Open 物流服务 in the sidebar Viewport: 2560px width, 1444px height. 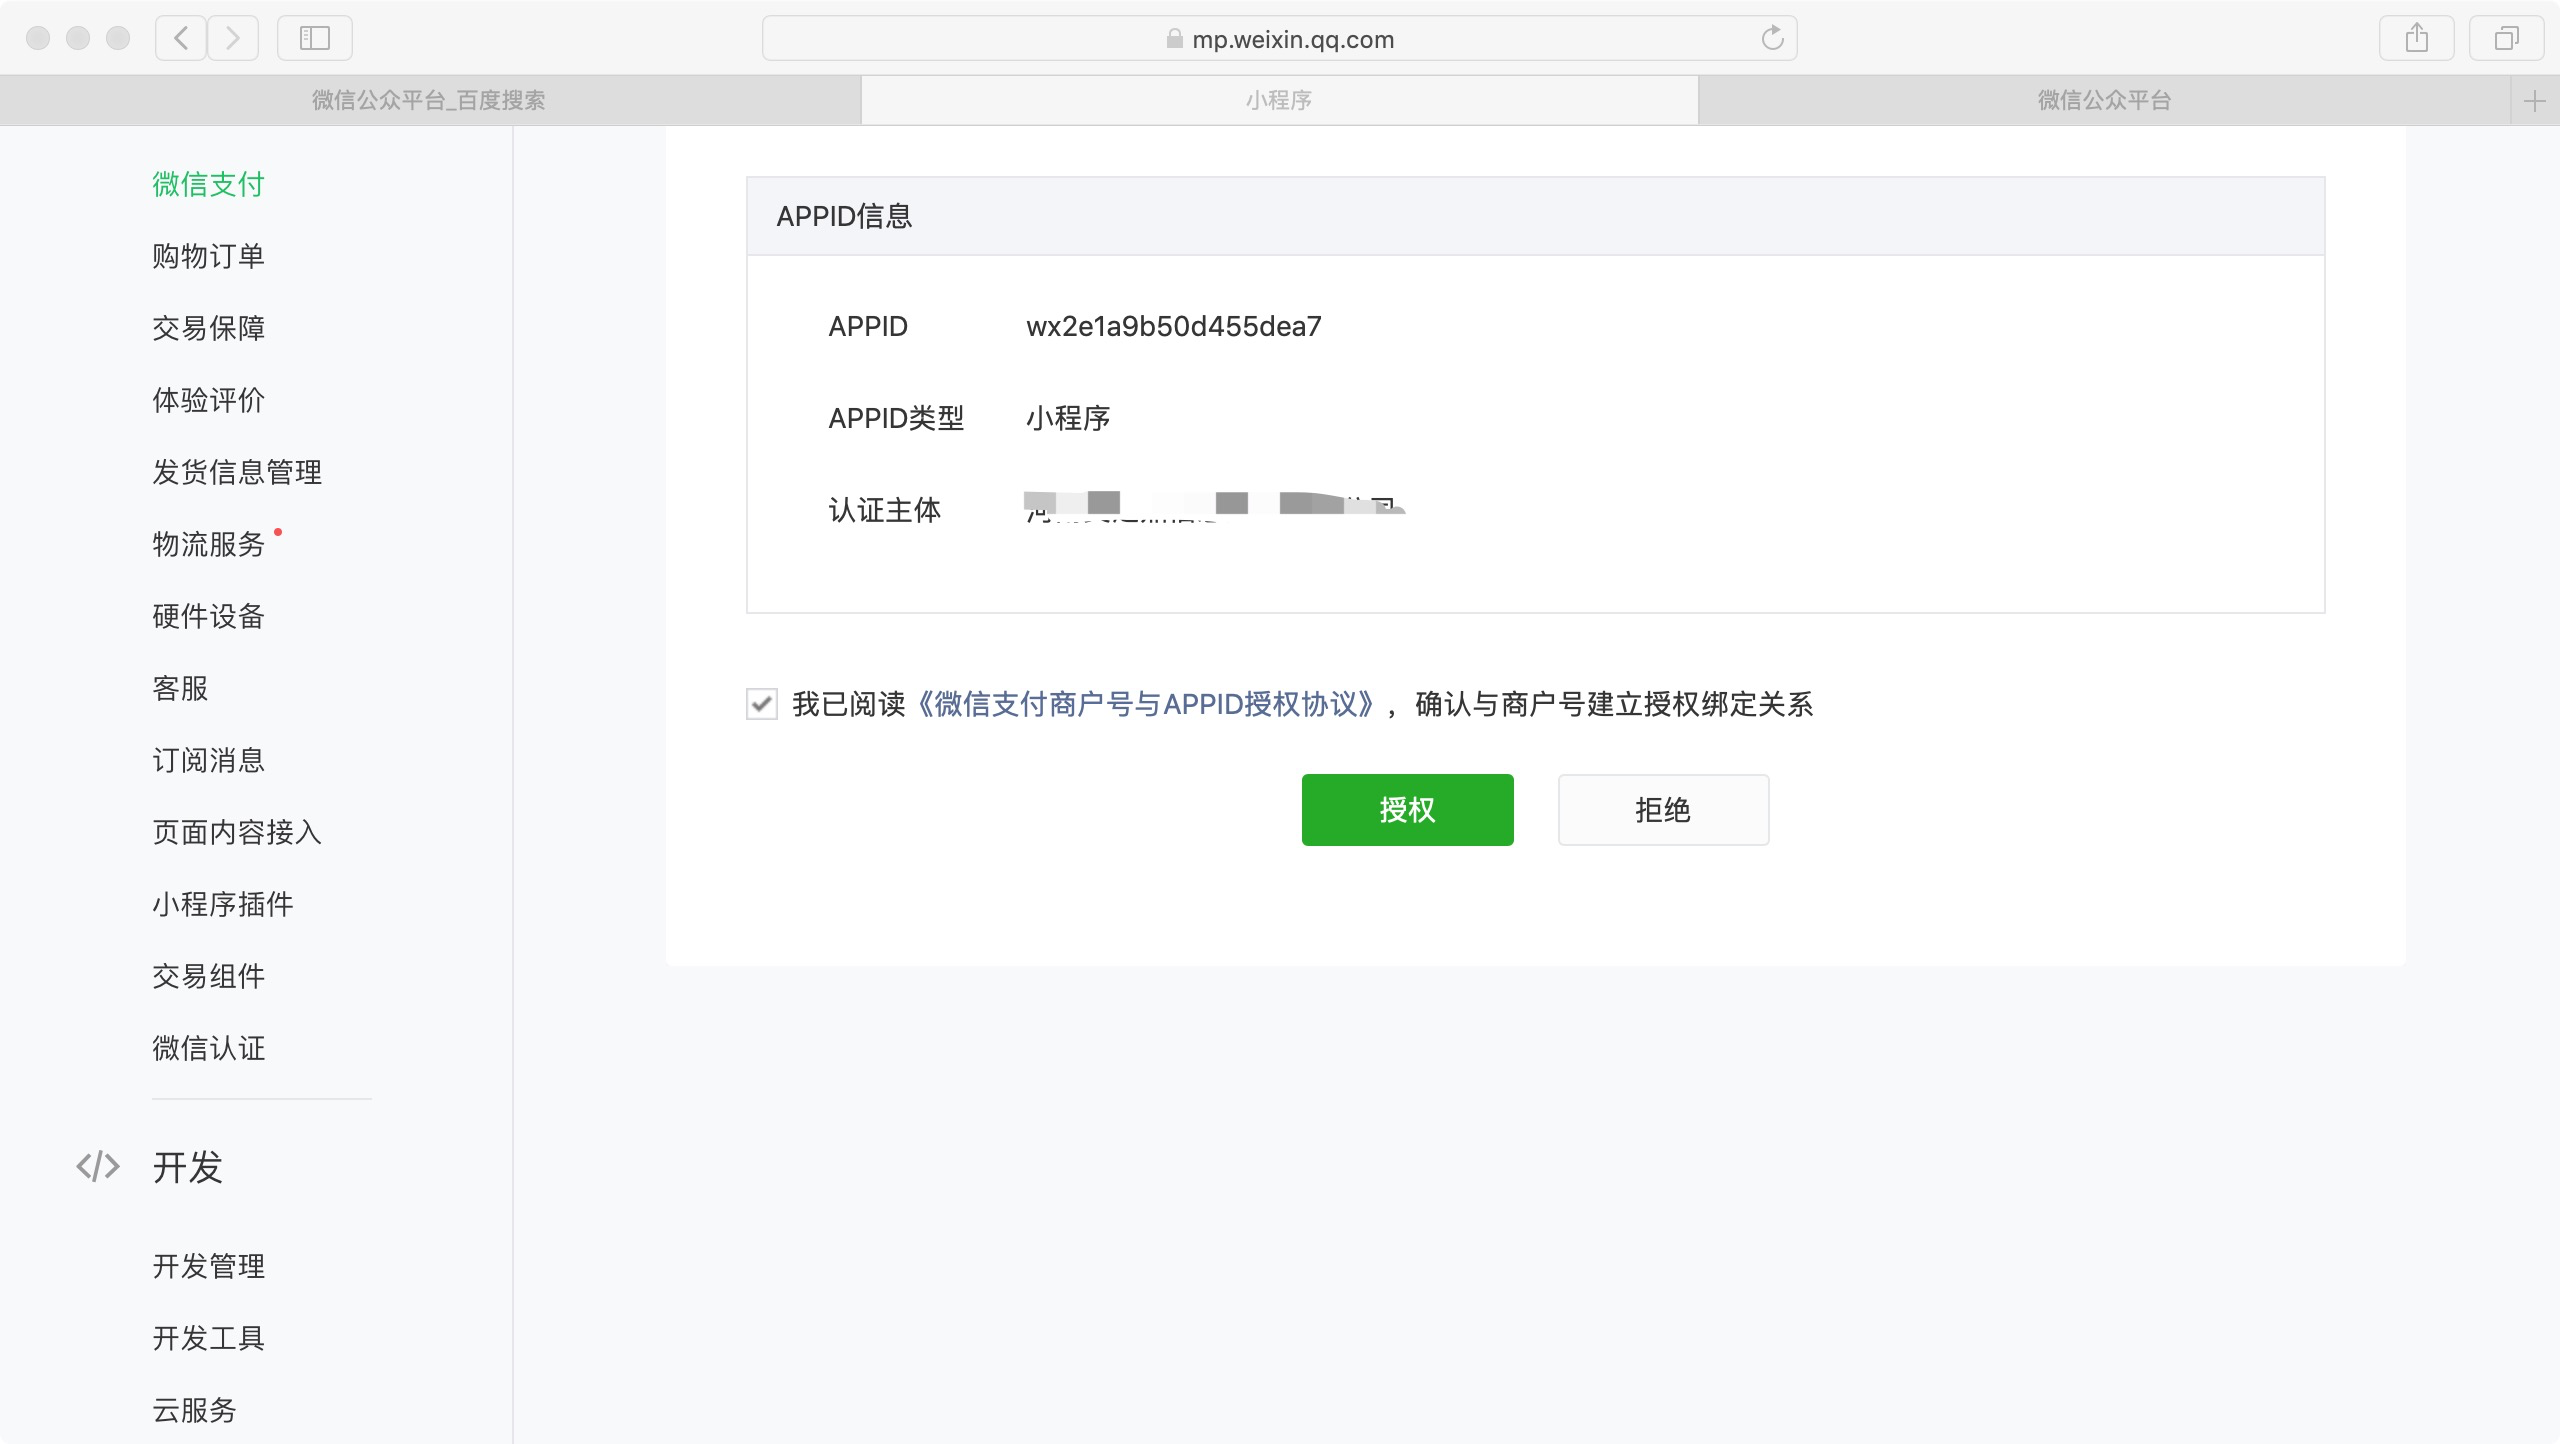click(208, 544)
